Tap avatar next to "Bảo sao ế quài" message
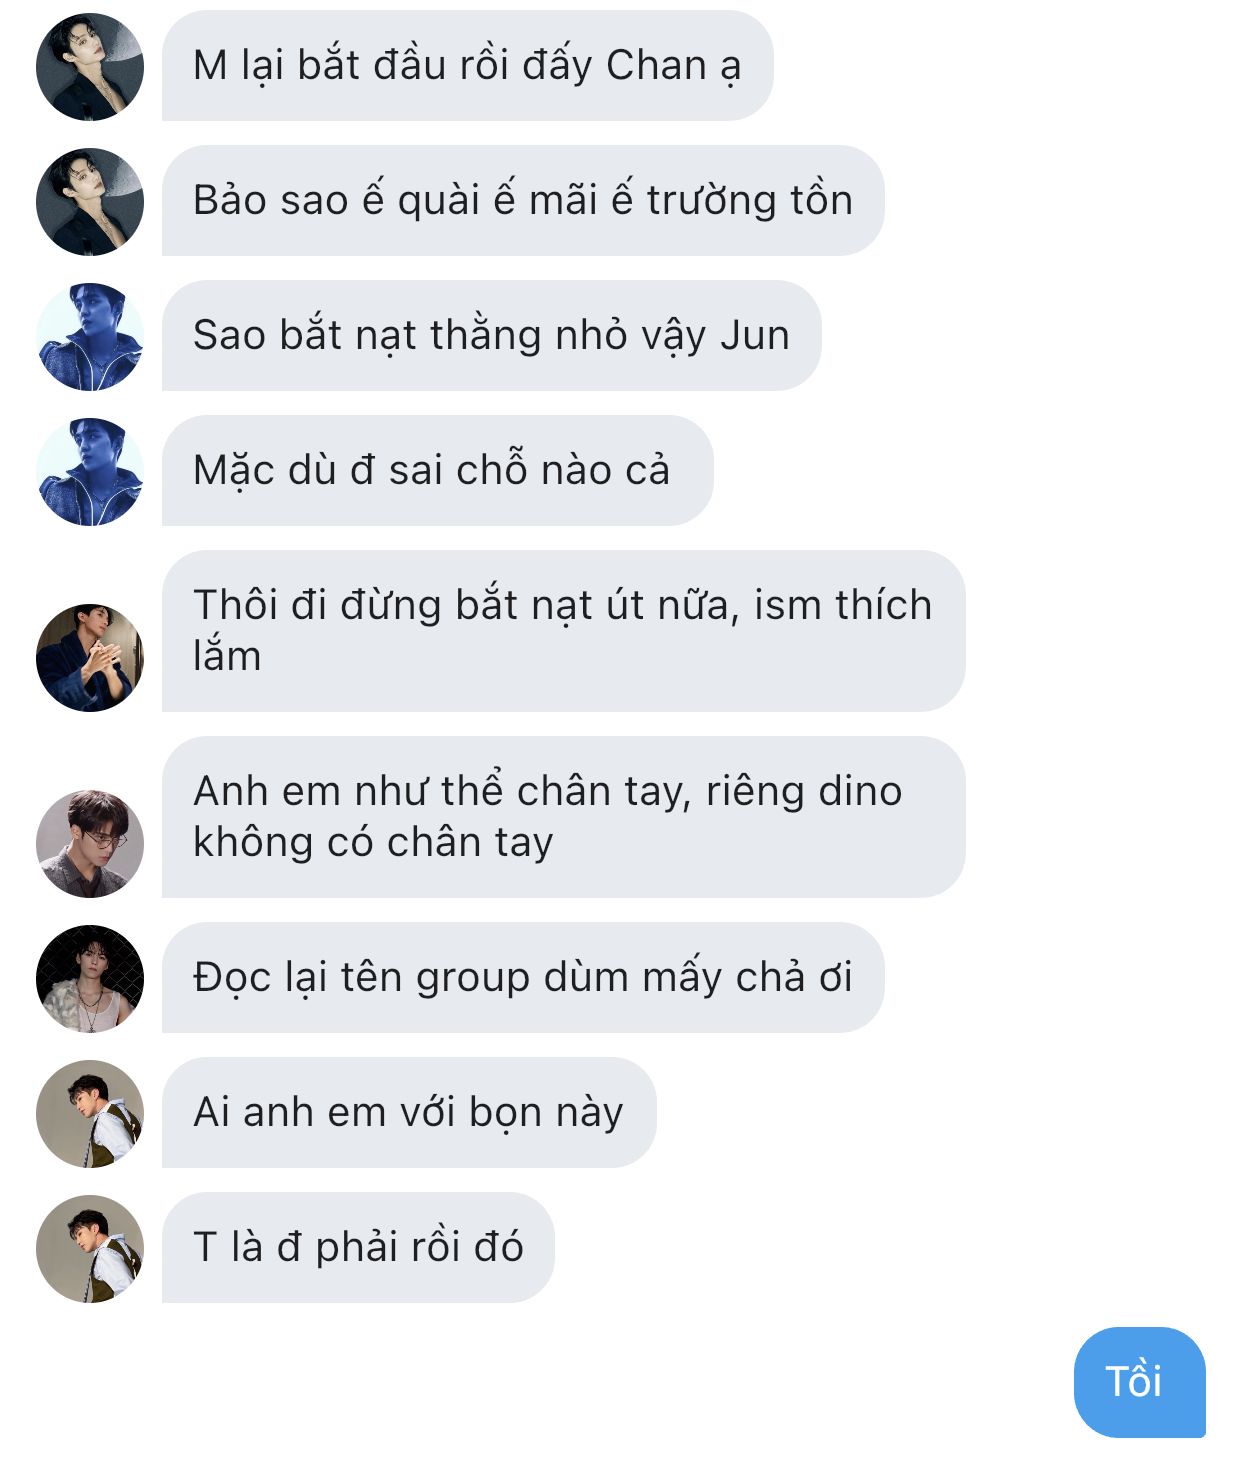1242x1473 pixels. (90, 202)
